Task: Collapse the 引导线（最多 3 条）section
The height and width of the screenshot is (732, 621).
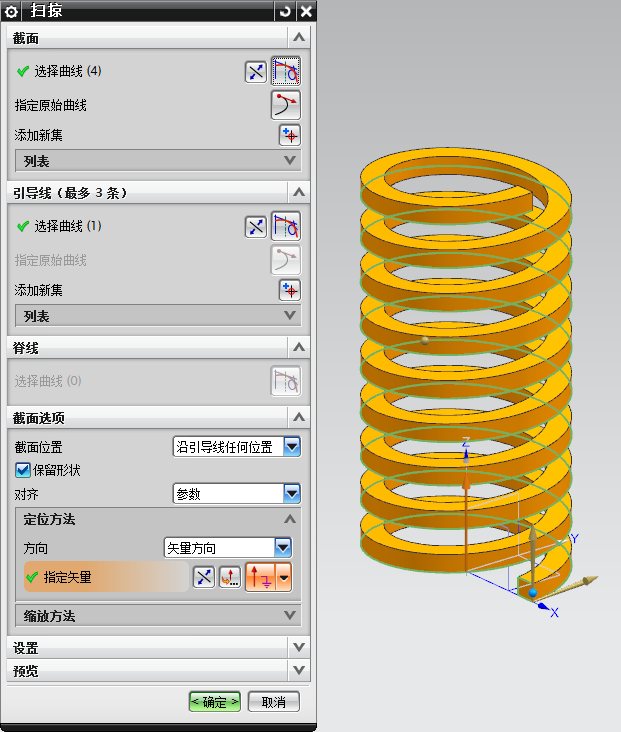Action: (299, 192)
